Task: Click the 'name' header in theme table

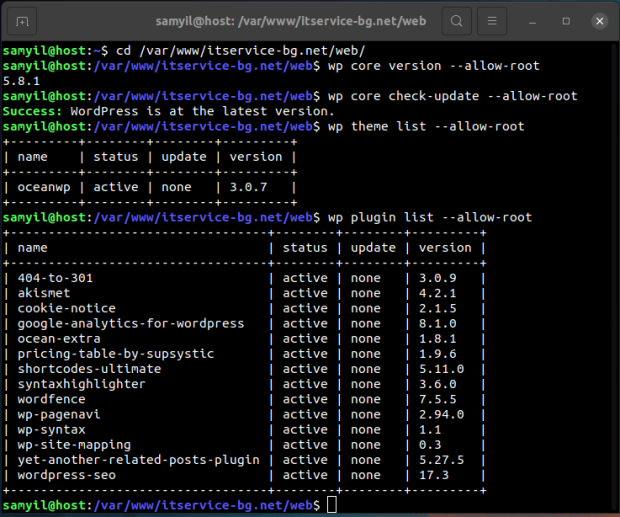Action: (x=32, y=157)
